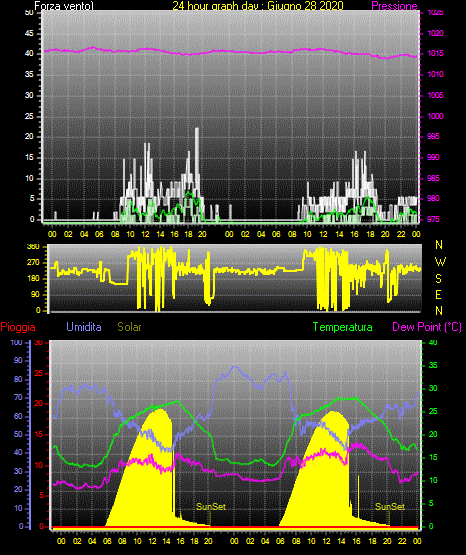Click the top compass letter 'N'

click(x=439, y=245)
